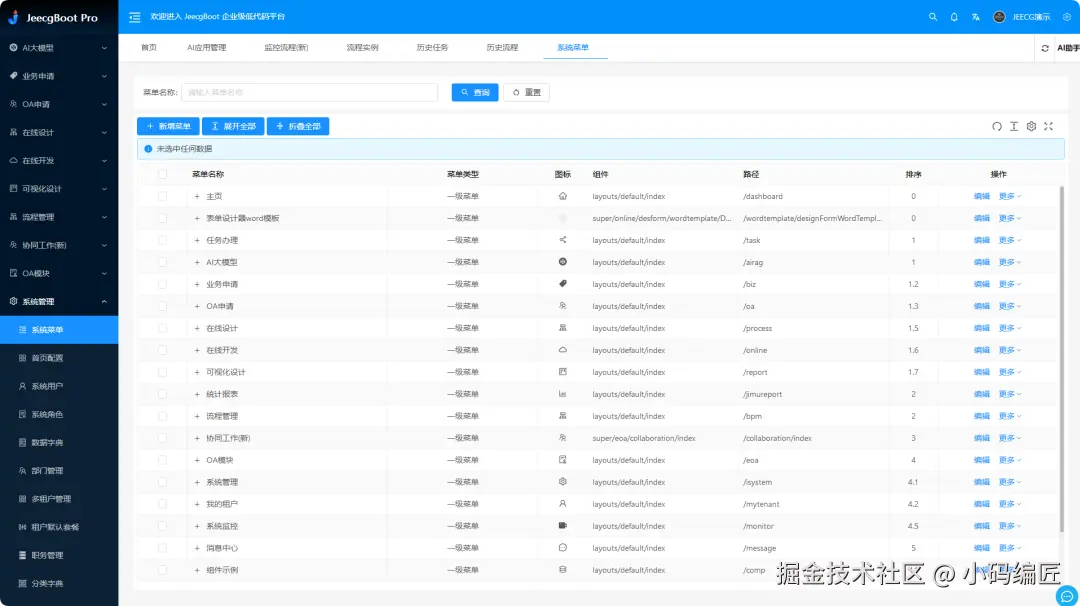Check the 统计报表 row checkbox
The height and width of the screenshot is (606, 1080).
click(x=163, y=394)
